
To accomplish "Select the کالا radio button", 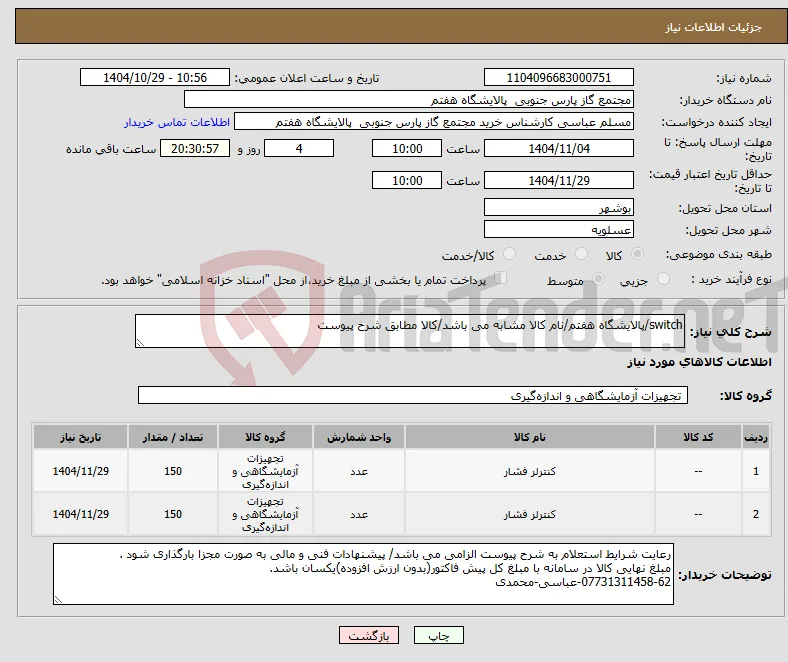I will [x=637, y=254].
